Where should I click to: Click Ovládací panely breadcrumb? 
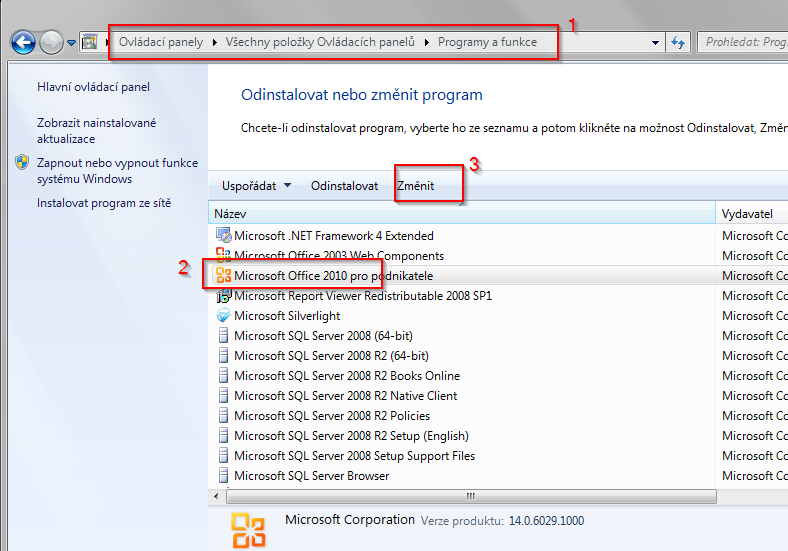[x=161, y=42]
